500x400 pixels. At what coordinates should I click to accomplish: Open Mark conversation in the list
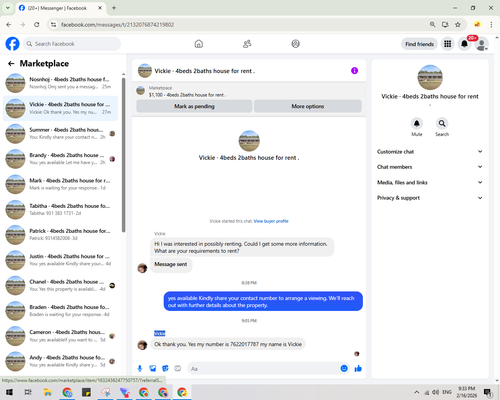click(x=60, y=184)
